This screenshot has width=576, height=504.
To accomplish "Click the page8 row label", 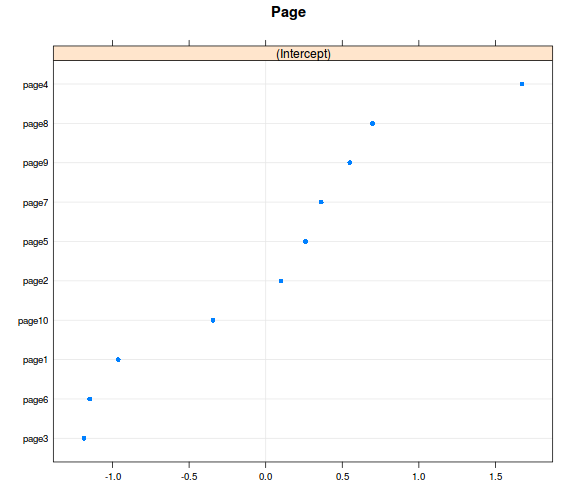I will (x=35, y=124).
